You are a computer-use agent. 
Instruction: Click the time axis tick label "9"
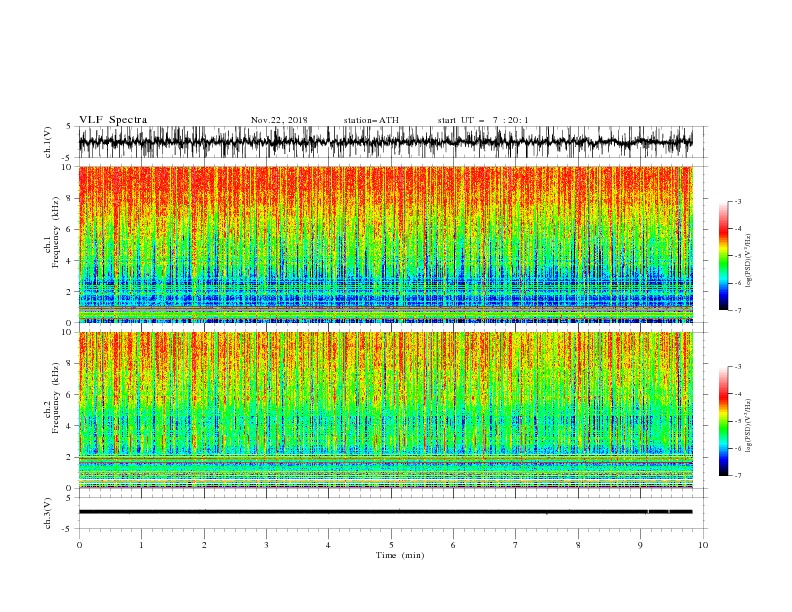(640, 545)
